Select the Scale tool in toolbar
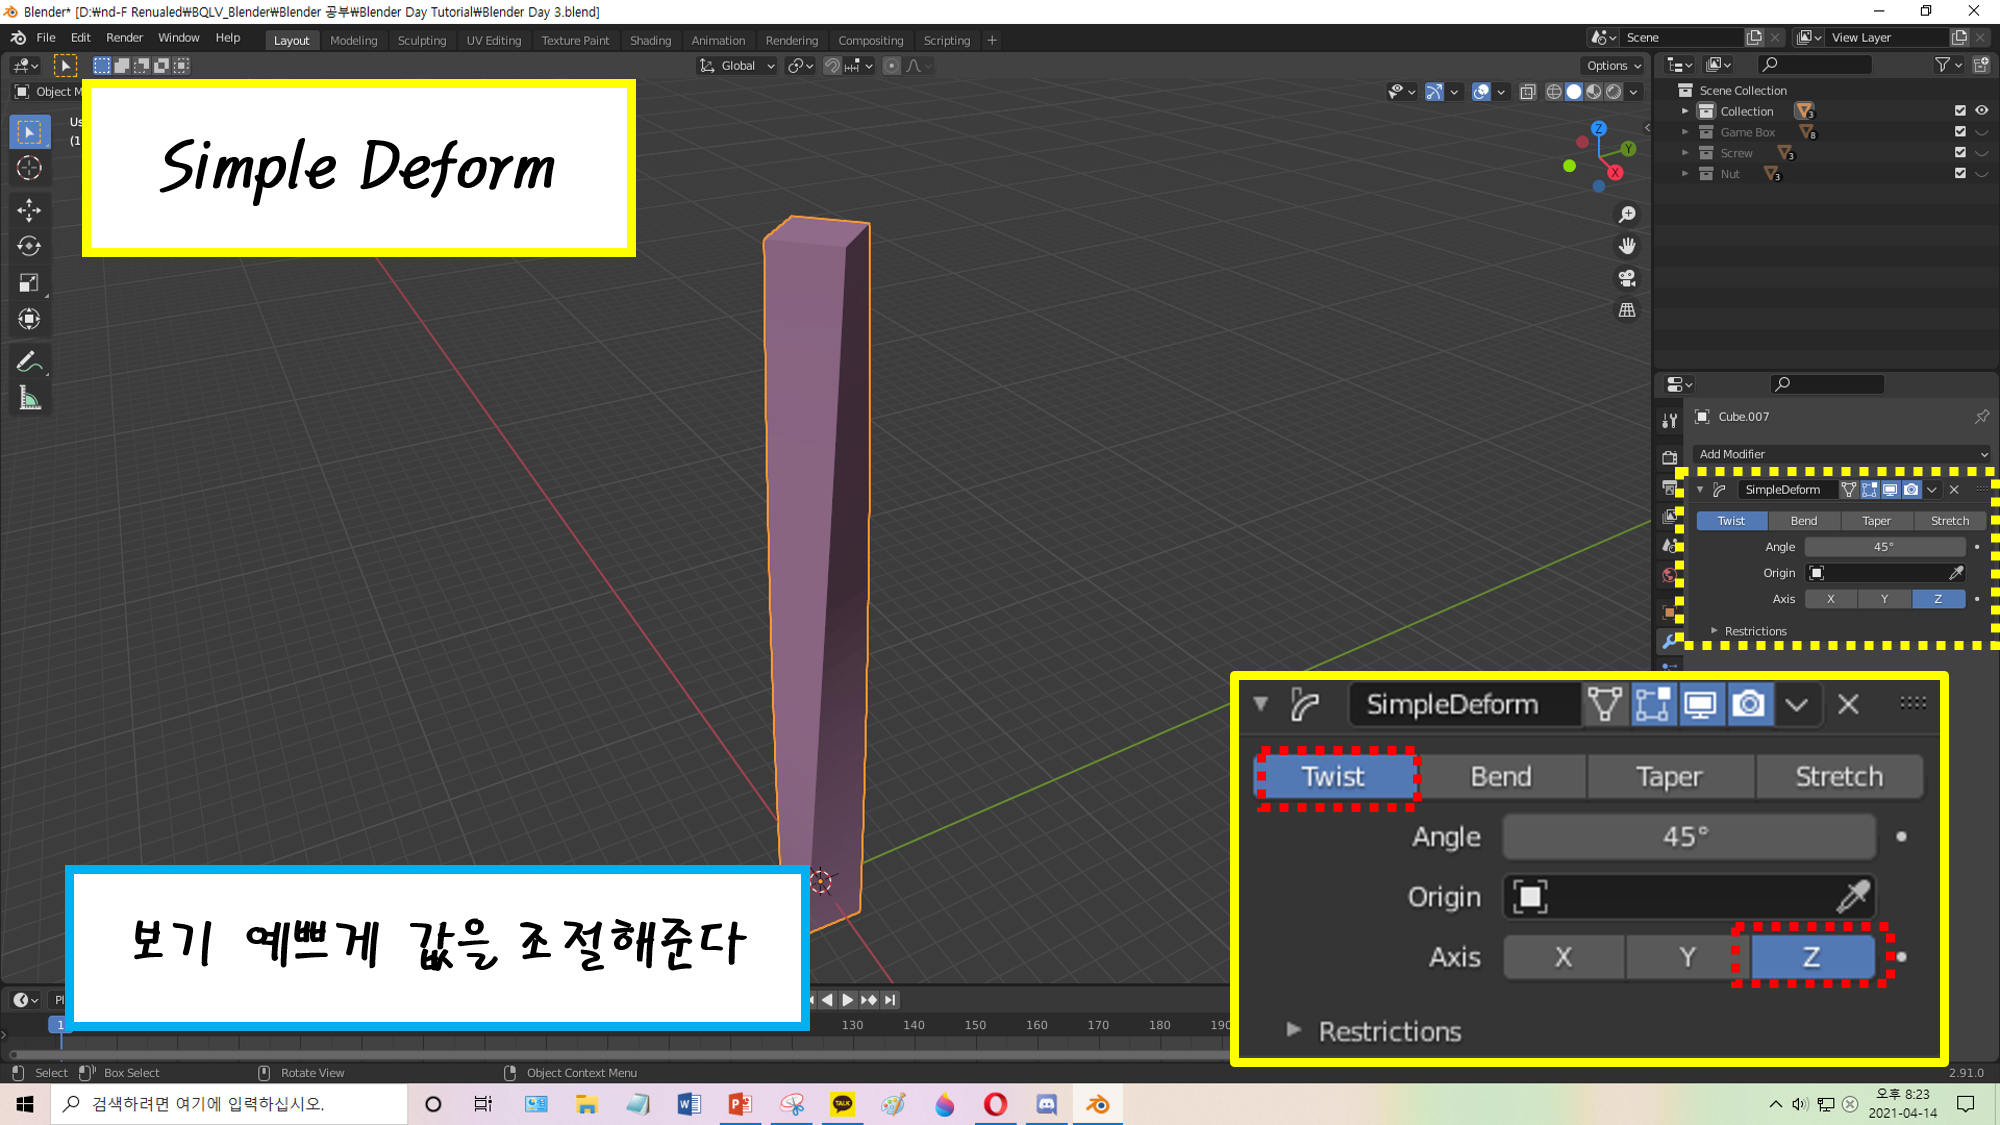Image resolution: width=2000 pixels, height=1125 pixels. pos(29,283)
